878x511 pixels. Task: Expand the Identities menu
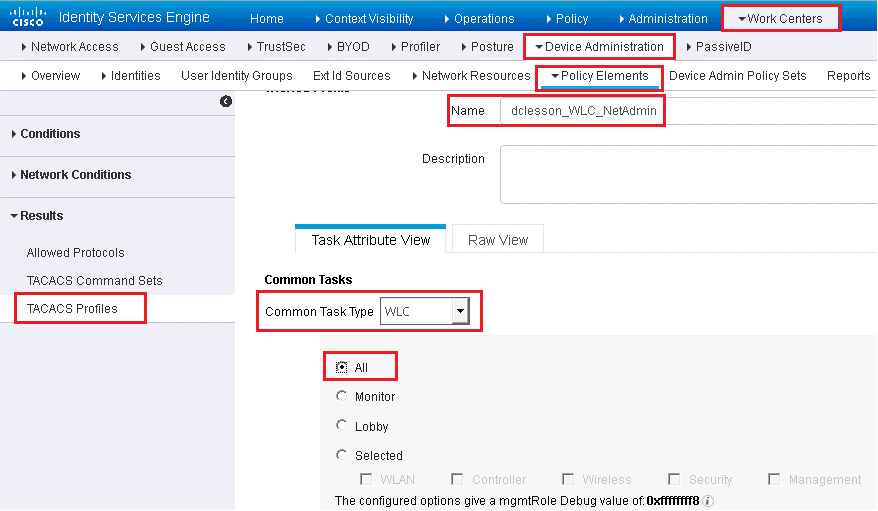130,76
